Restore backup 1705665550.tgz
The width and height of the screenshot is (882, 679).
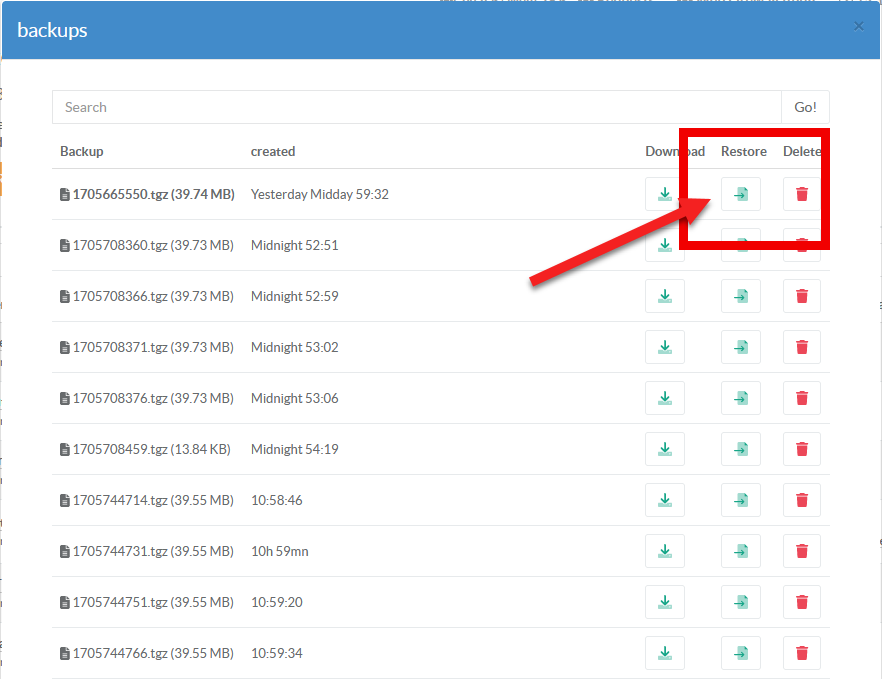point(740,194)
